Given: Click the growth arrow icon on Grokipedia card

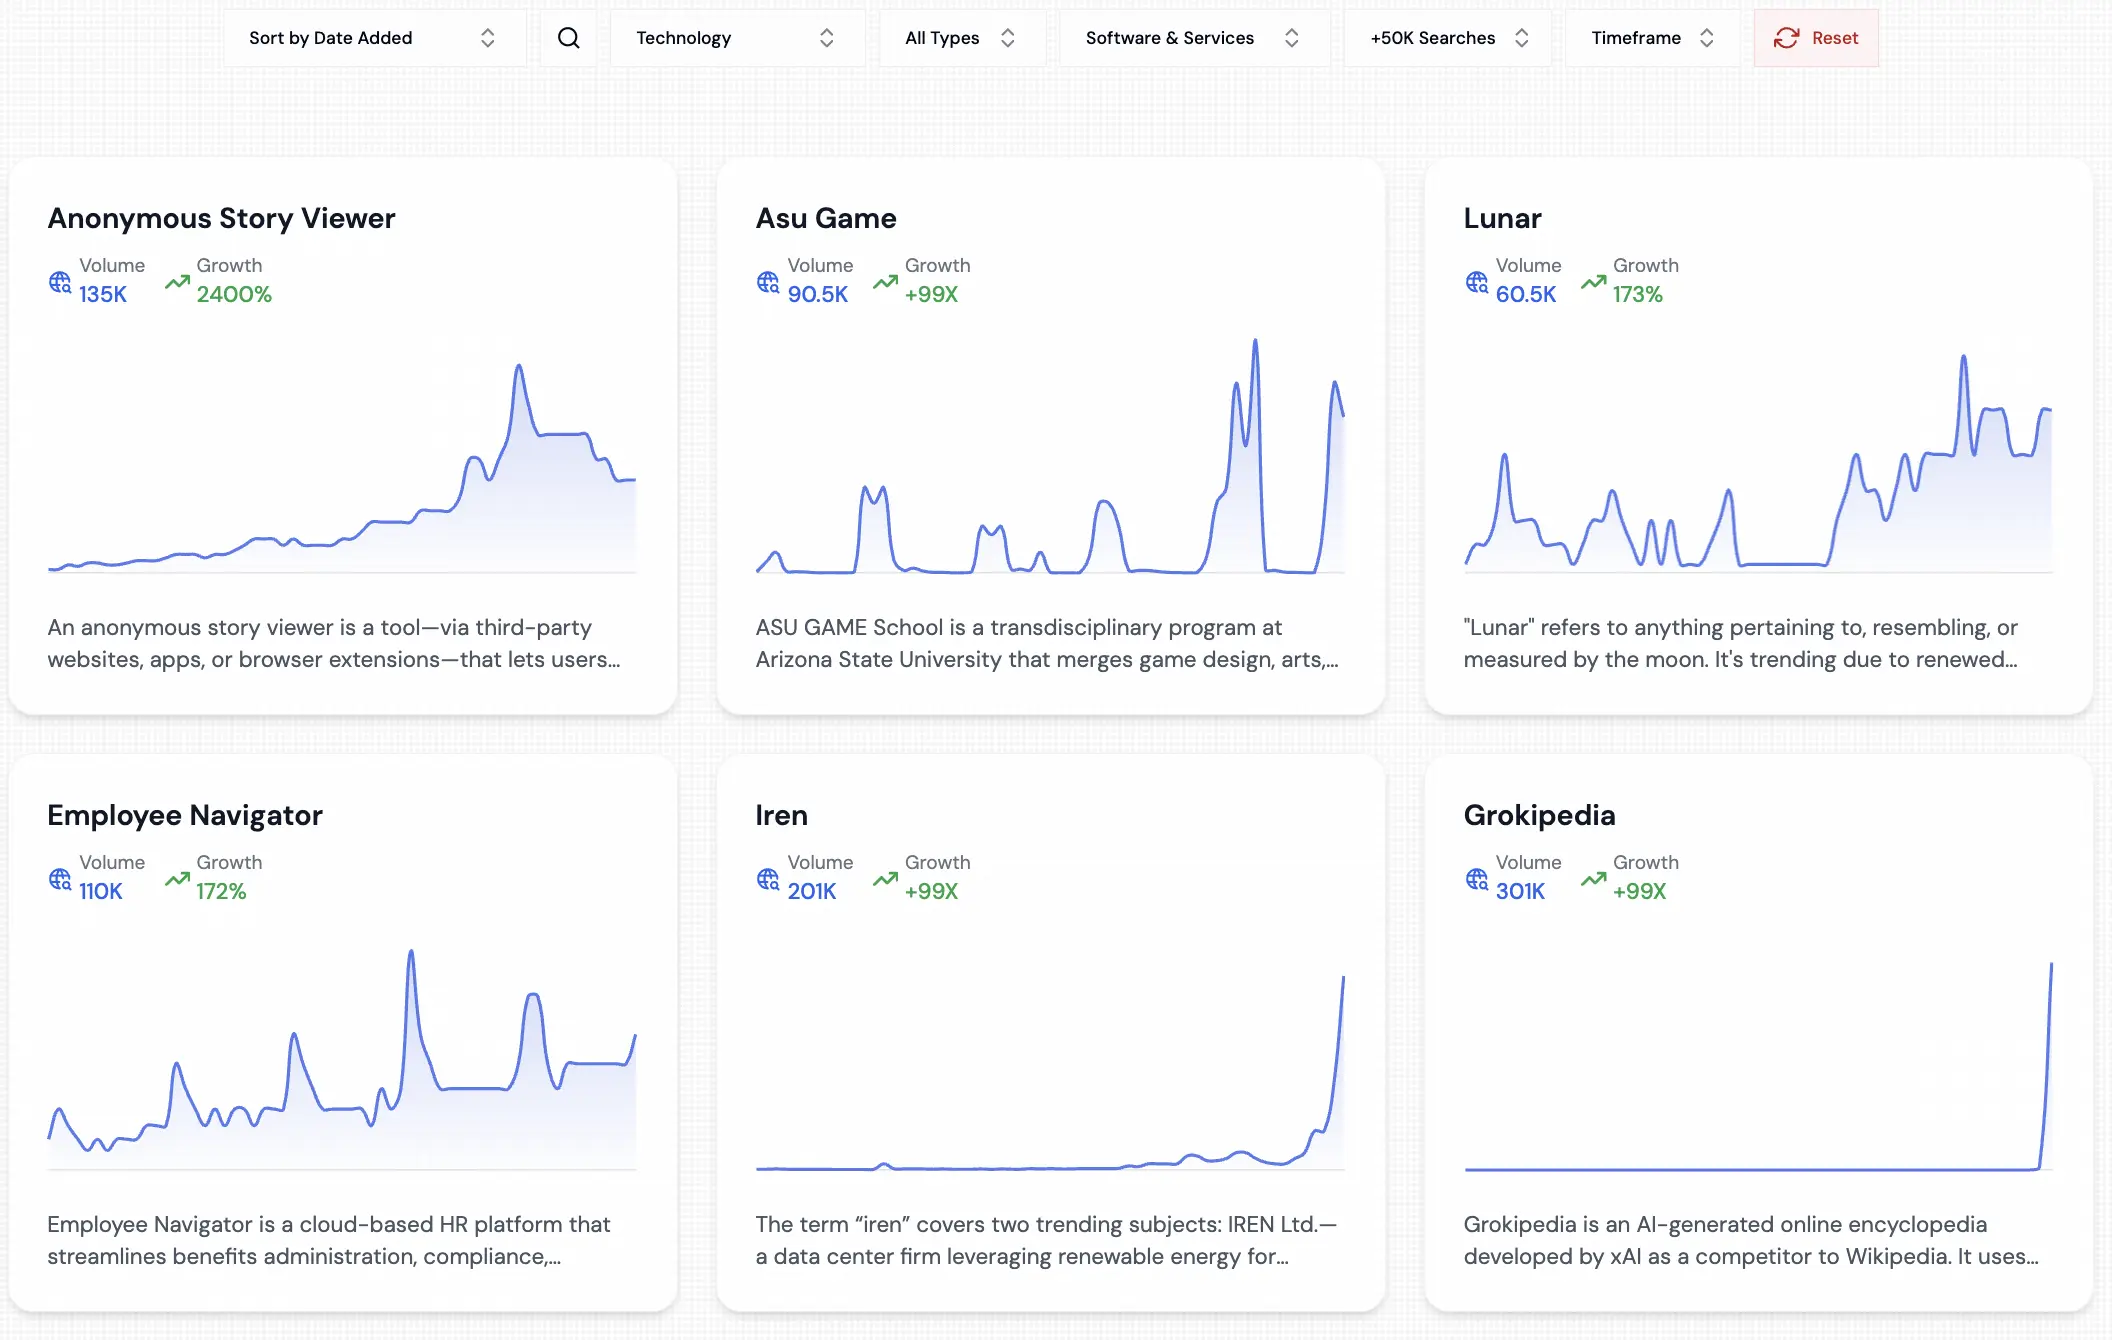Looking at the screenshot, I should (x=1592, y=879).
